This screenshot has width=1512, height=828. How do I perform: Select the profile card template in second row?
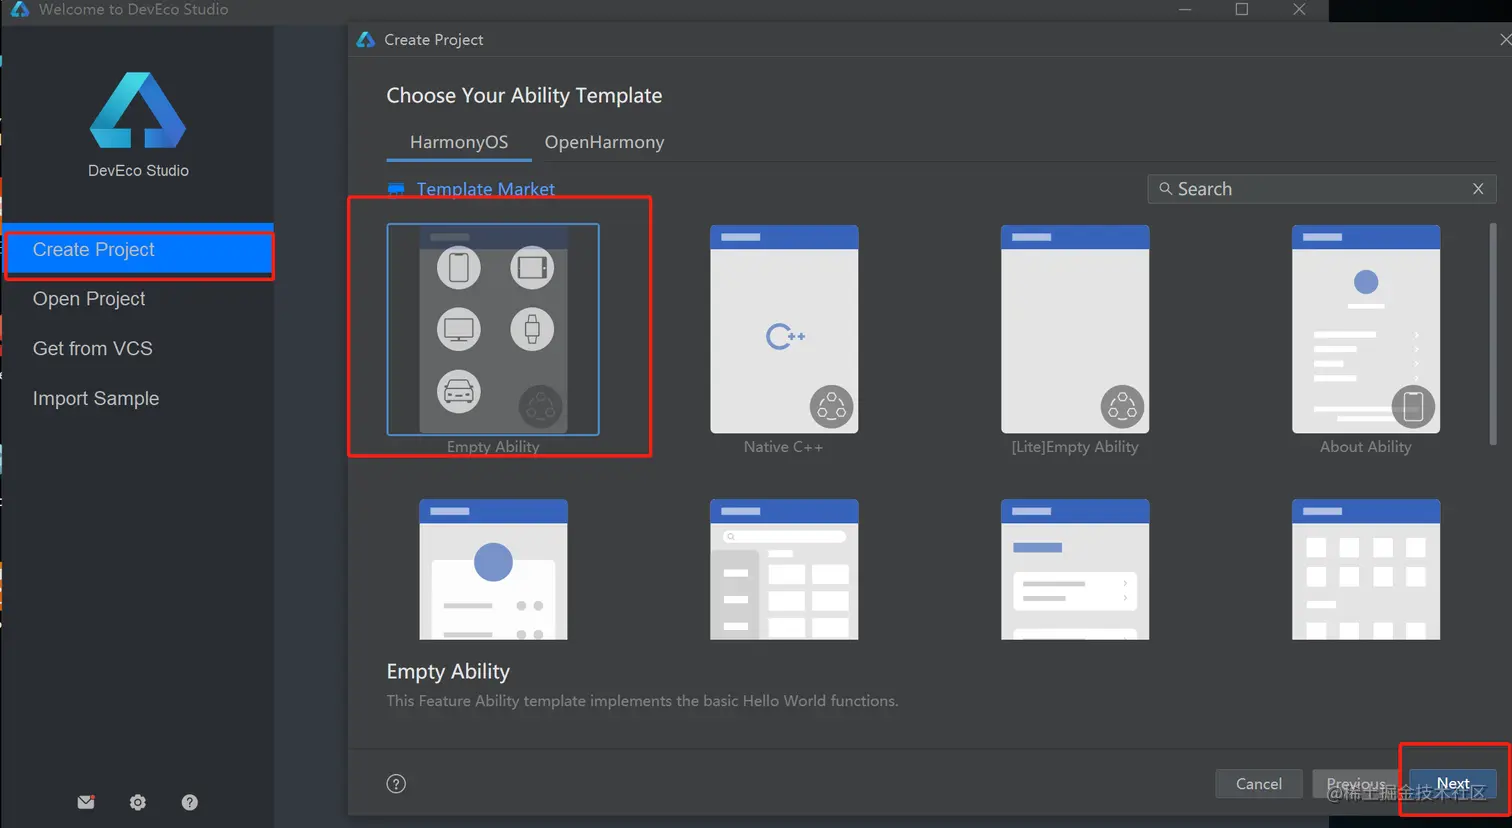tap(493, 570)
